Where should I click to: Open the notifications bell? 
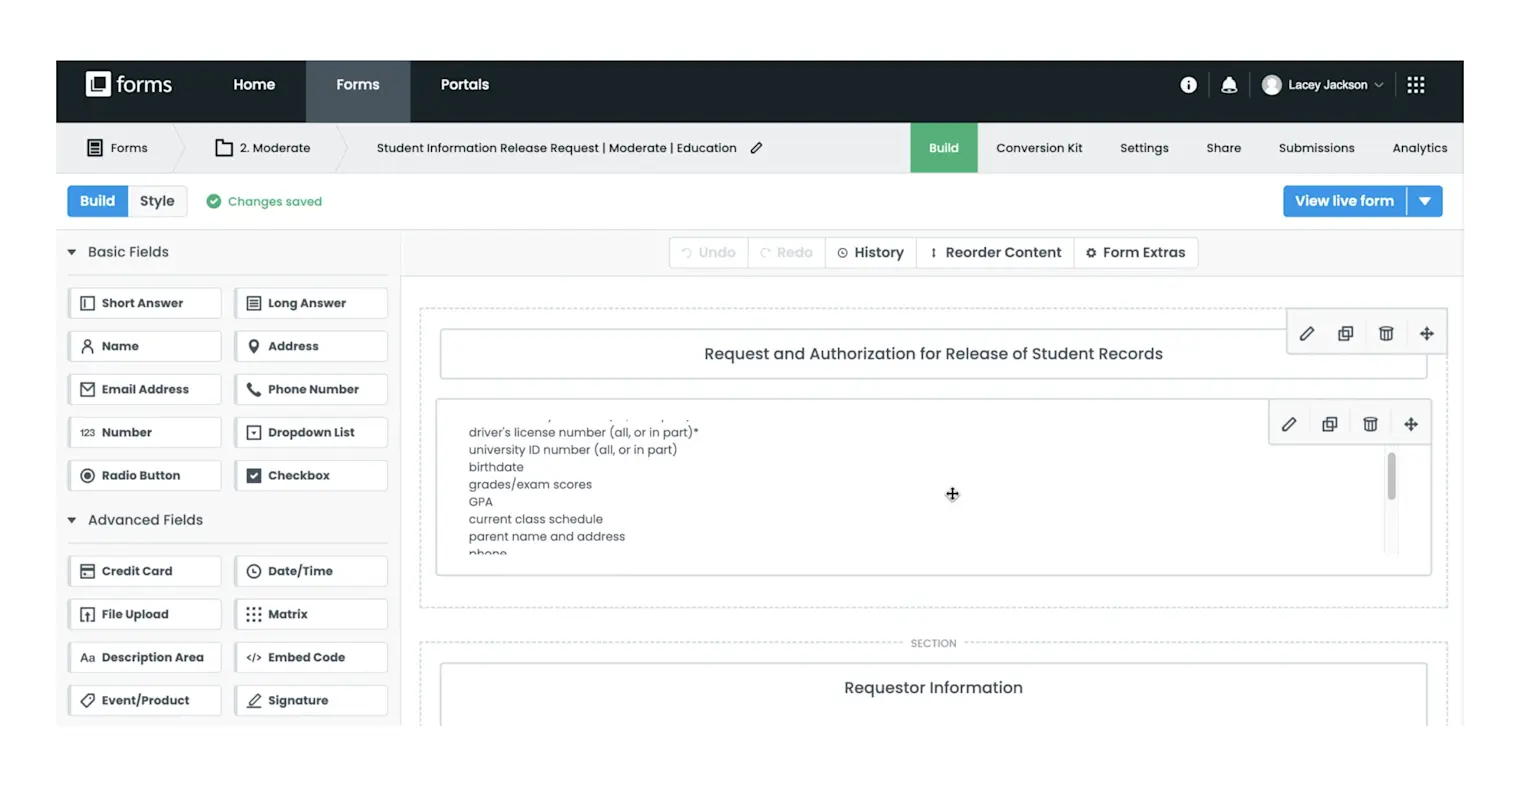click(1229, 85)
